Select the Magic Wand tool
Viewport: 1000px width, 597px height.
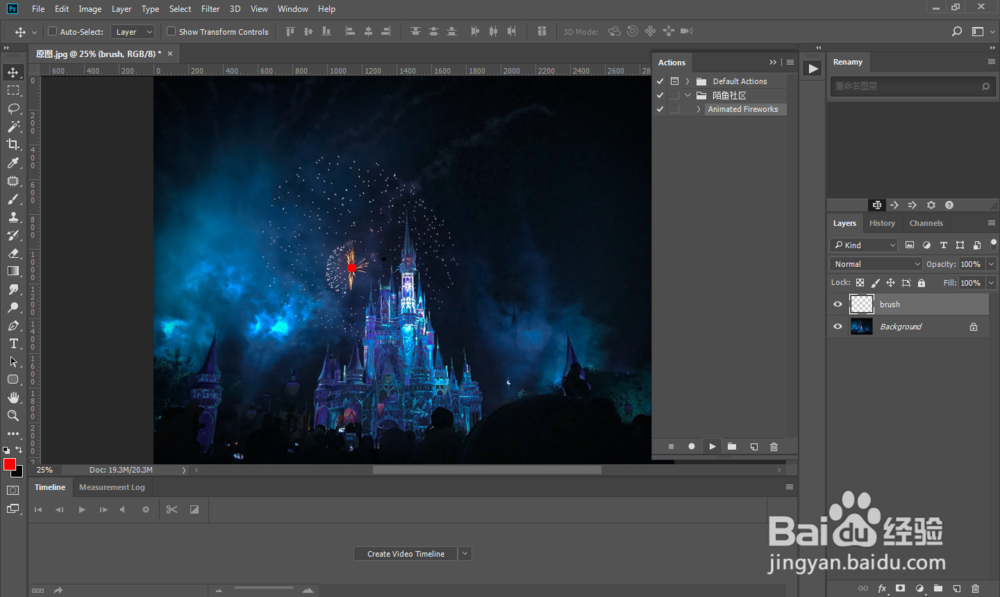(13, 126)
